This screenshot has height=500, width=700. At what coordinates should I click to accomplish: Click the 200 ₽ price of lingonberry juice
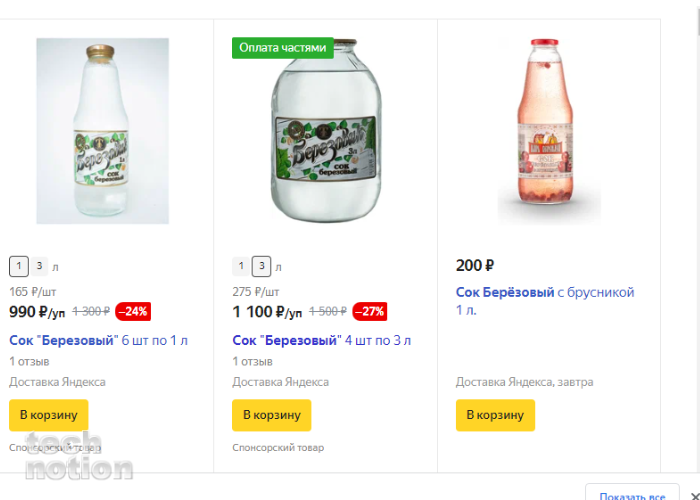[475, 265]
